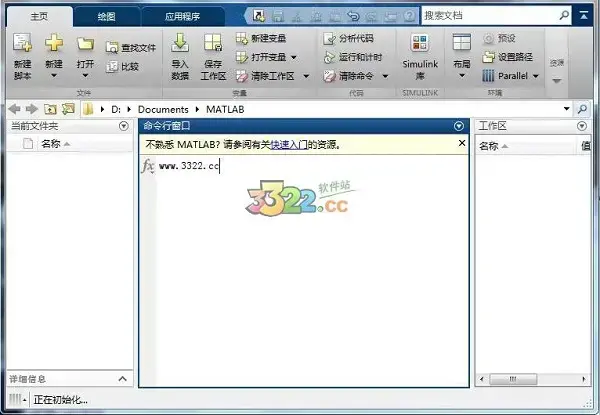Open a file with 打开 folder icon
This screenshot has width=600, height=415.
(x=85, y=44)
